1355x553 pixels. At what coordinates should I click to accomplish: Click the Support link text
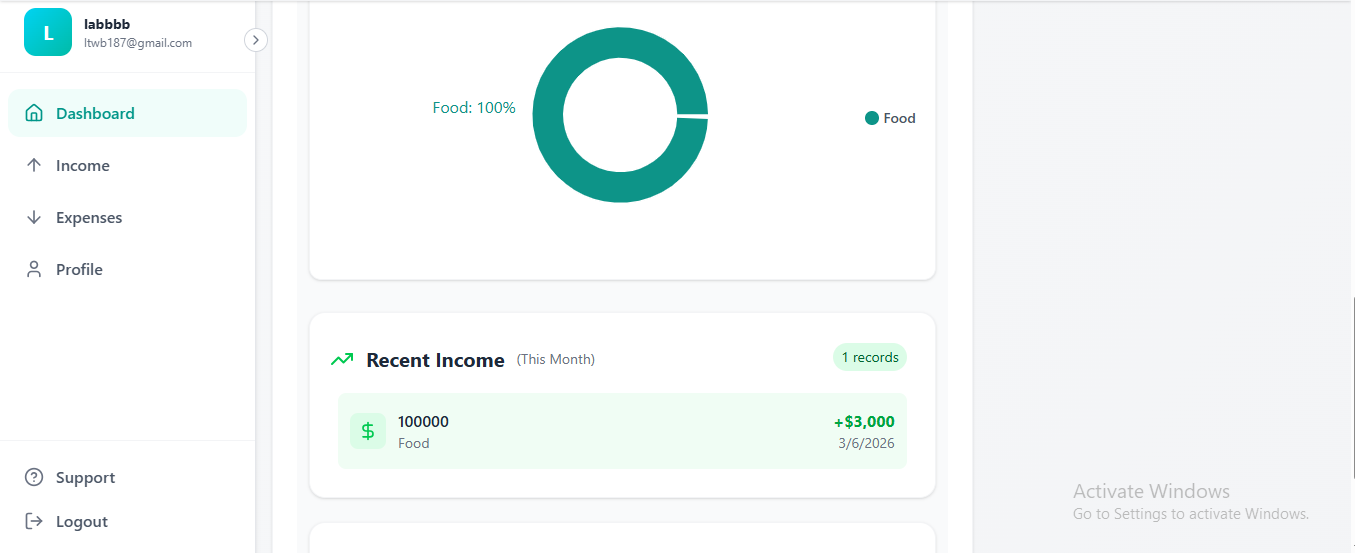click(85, 477)
